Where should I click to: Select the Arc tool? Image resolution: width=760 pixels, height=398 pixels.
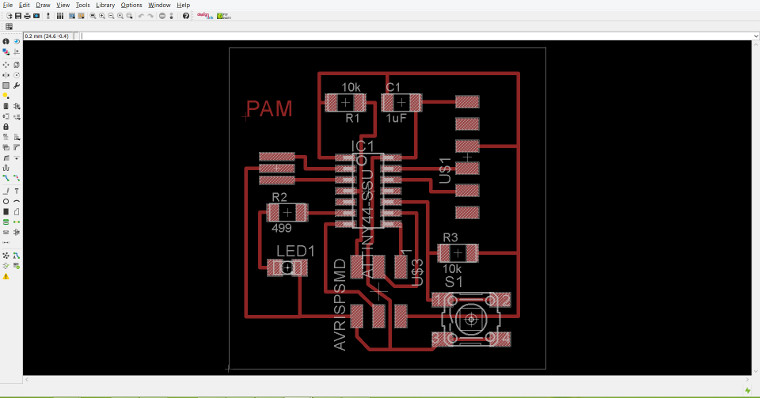point(16,201)
